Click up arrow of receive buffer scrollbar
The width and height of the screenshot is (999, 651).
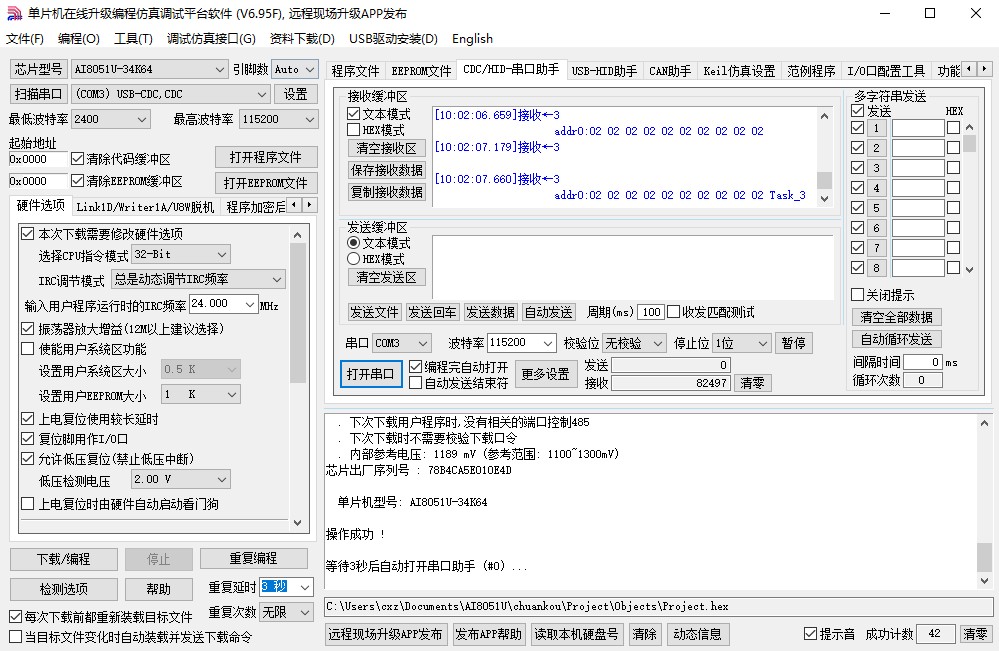point(824,116)
